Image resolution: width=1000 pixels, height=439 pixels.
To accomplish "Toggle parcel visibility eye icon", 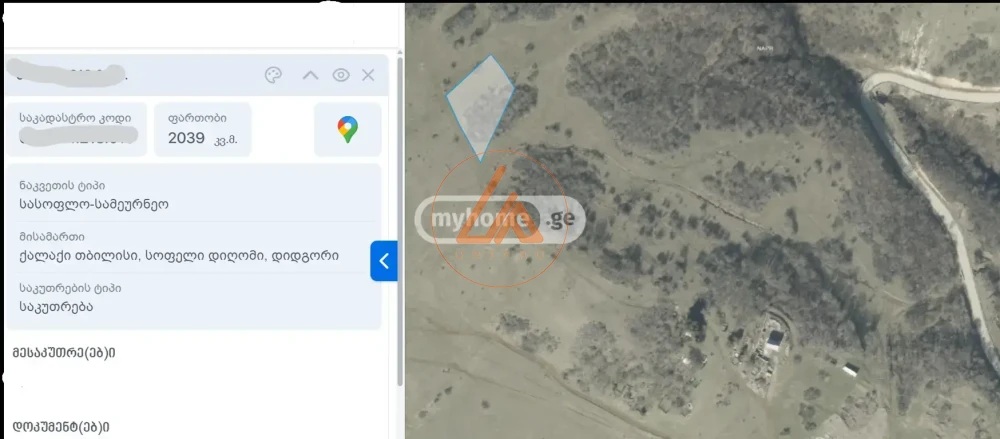I will click(341, 75).
